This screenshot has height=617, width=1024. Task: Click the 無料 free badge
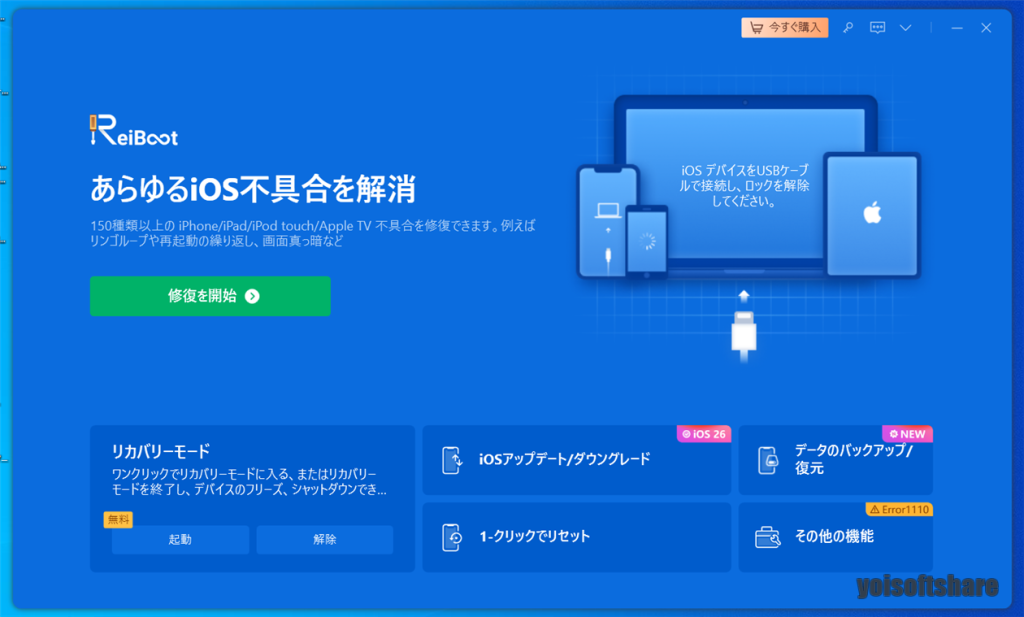tap(118, 520)
